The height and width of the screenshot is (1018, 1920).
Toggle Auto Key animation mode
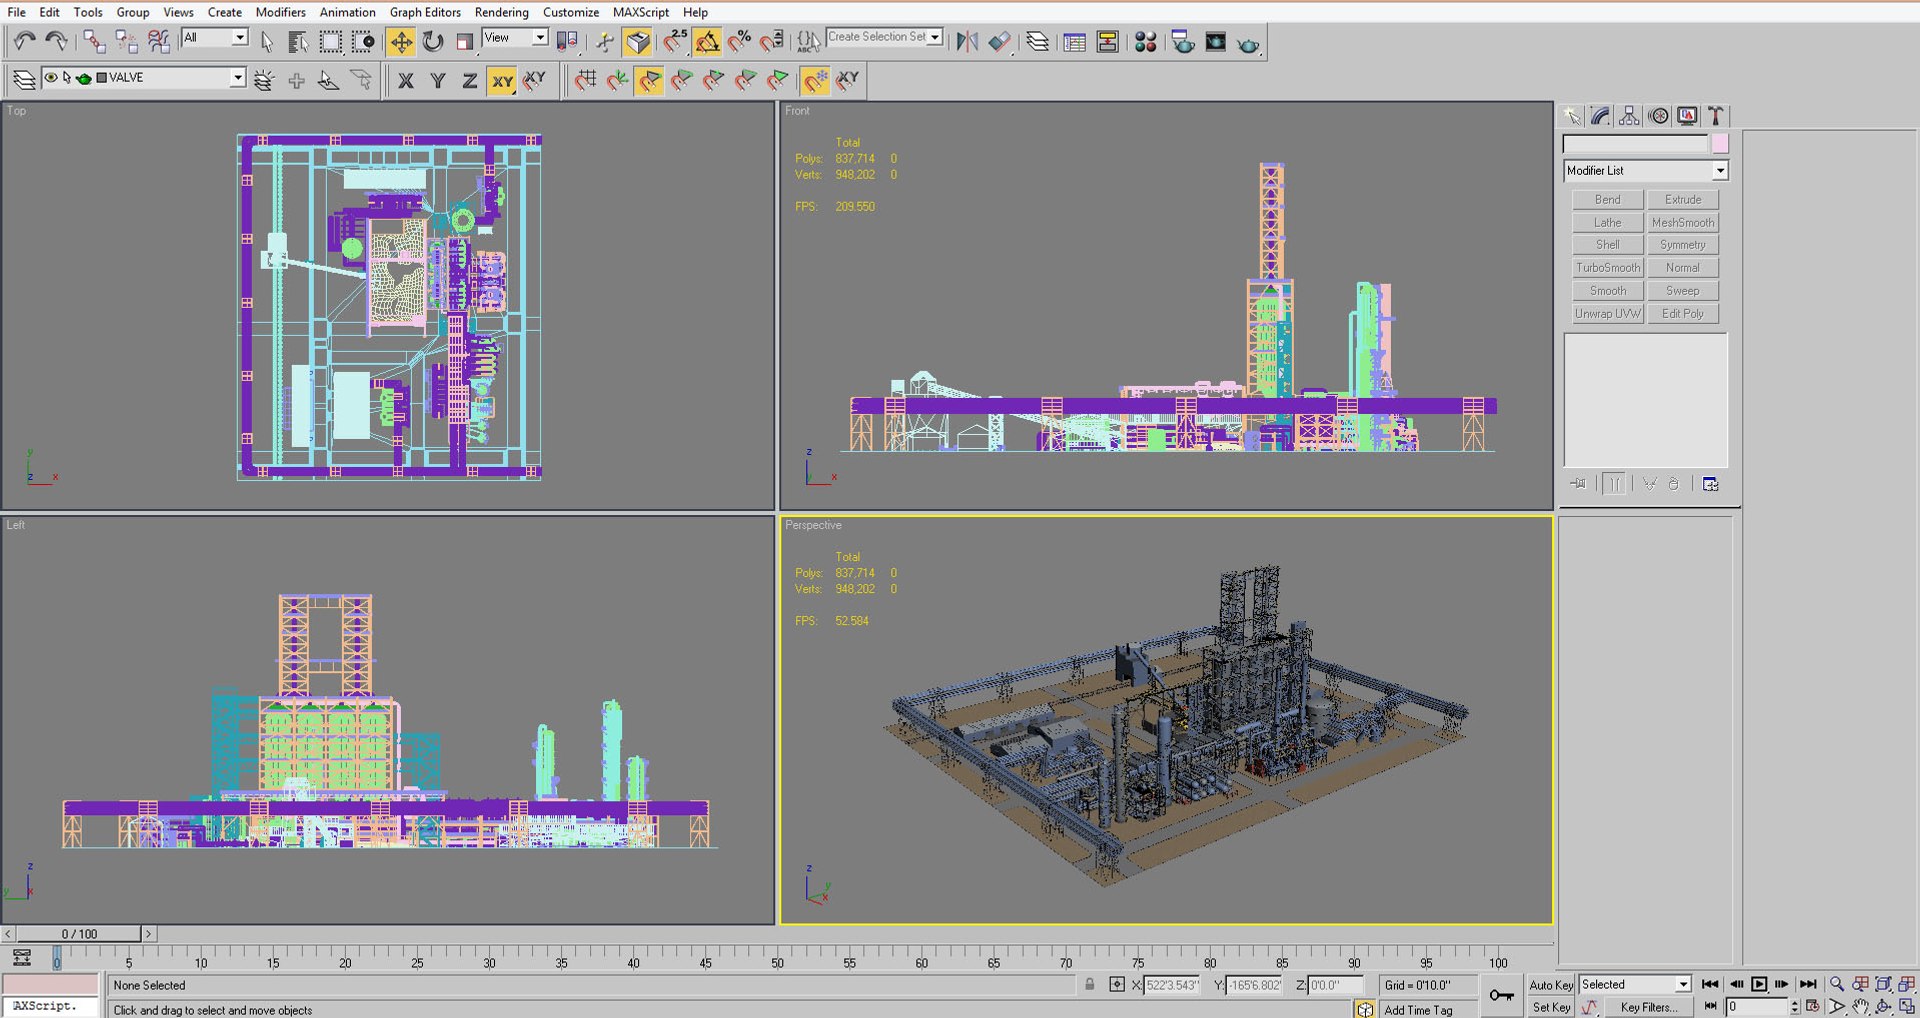[1550, 985]
